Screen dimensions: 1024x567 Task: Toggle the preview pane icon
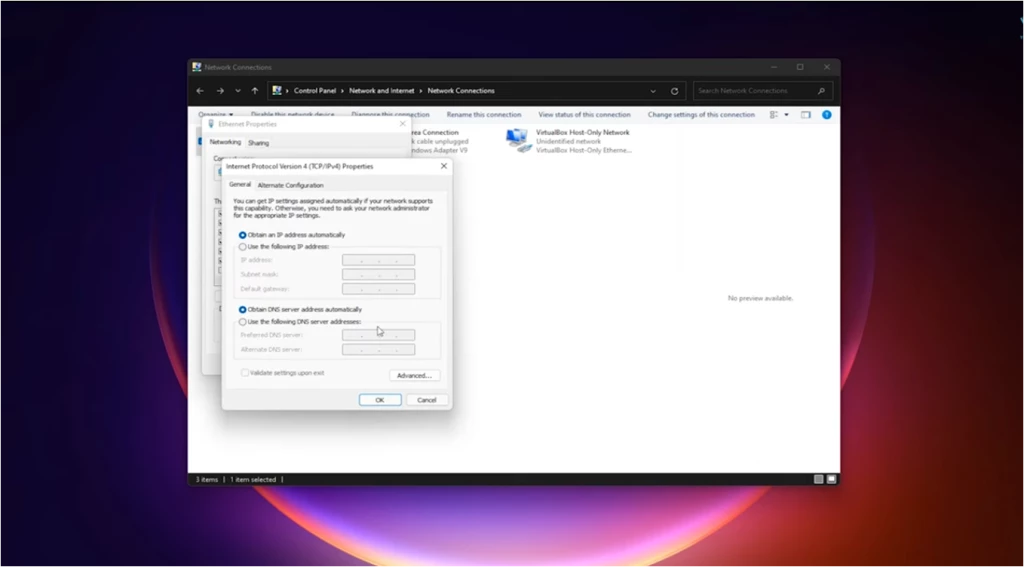806,115
